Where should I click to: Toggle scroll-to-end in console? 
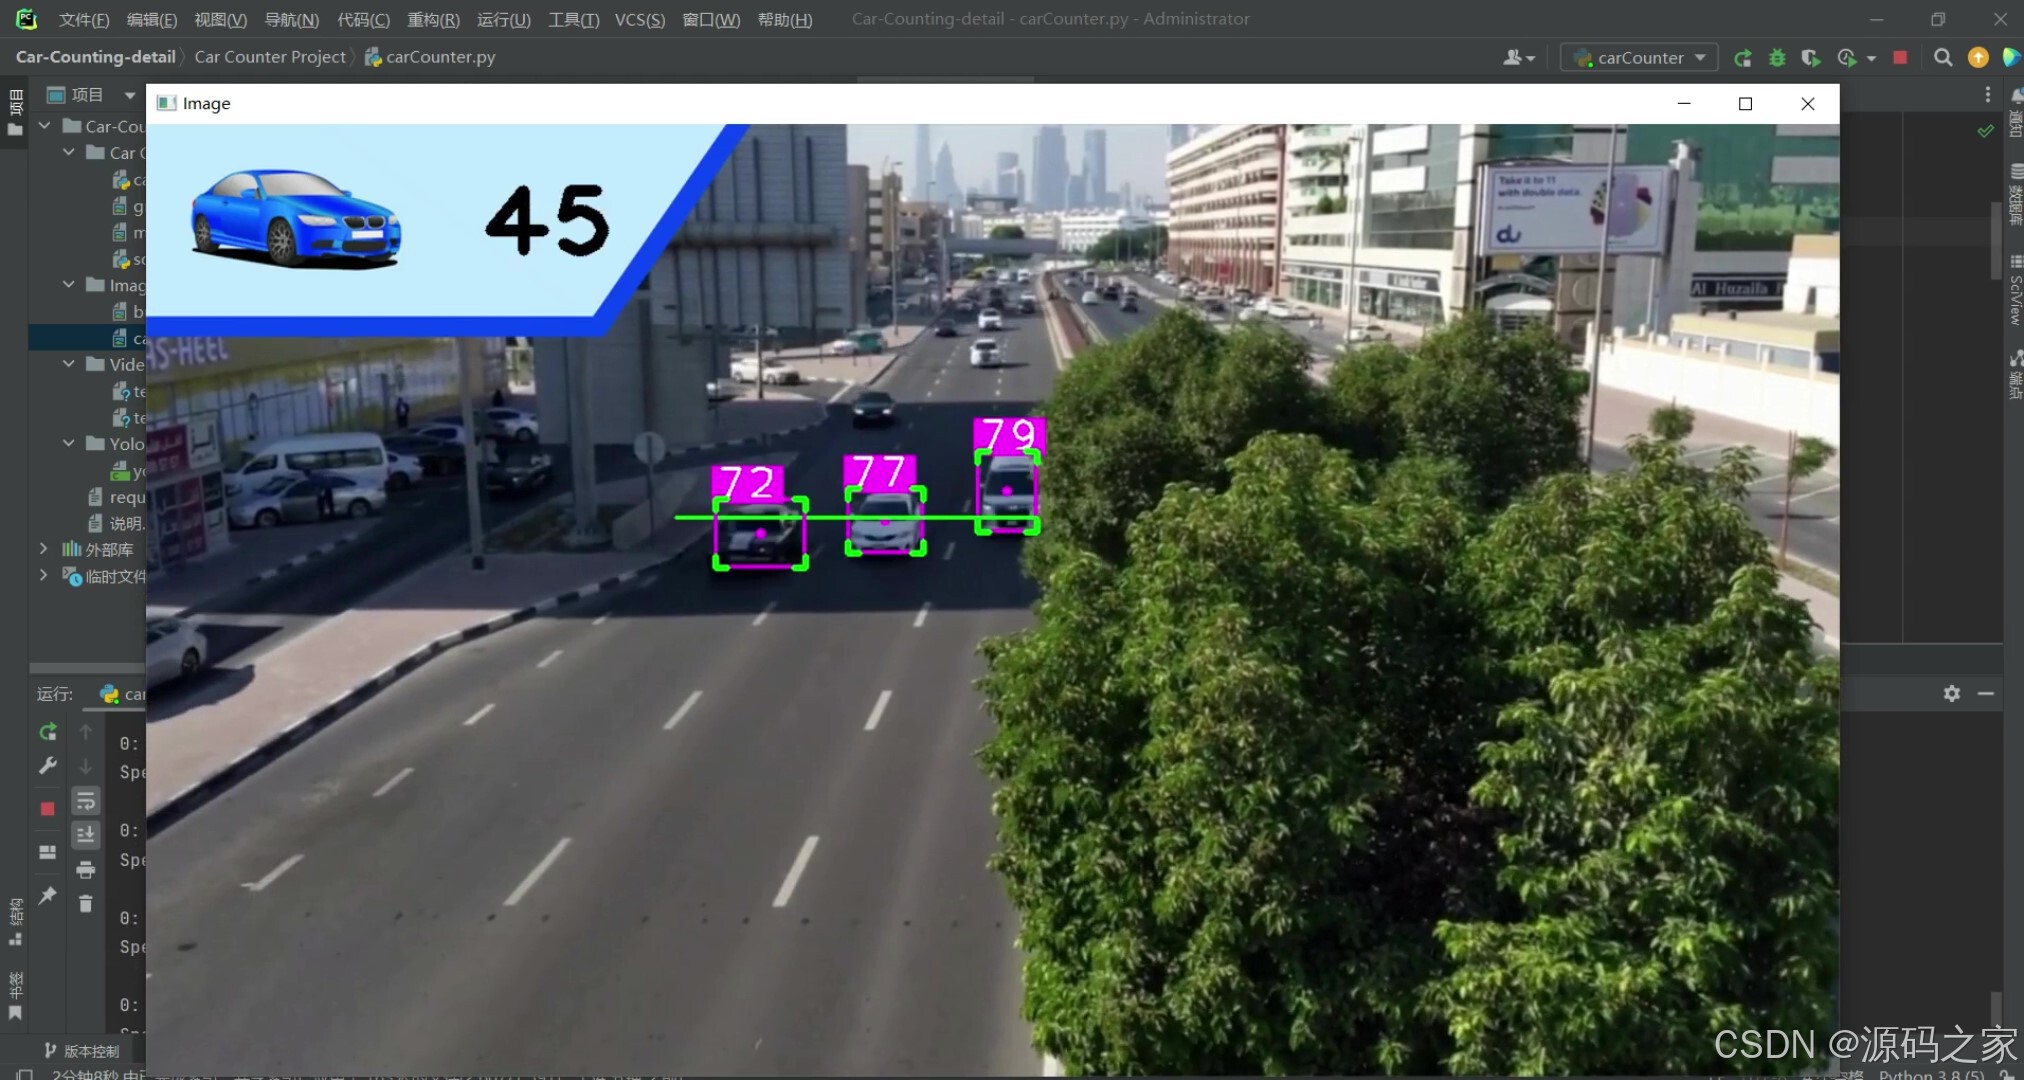click(x=86, y=835)
